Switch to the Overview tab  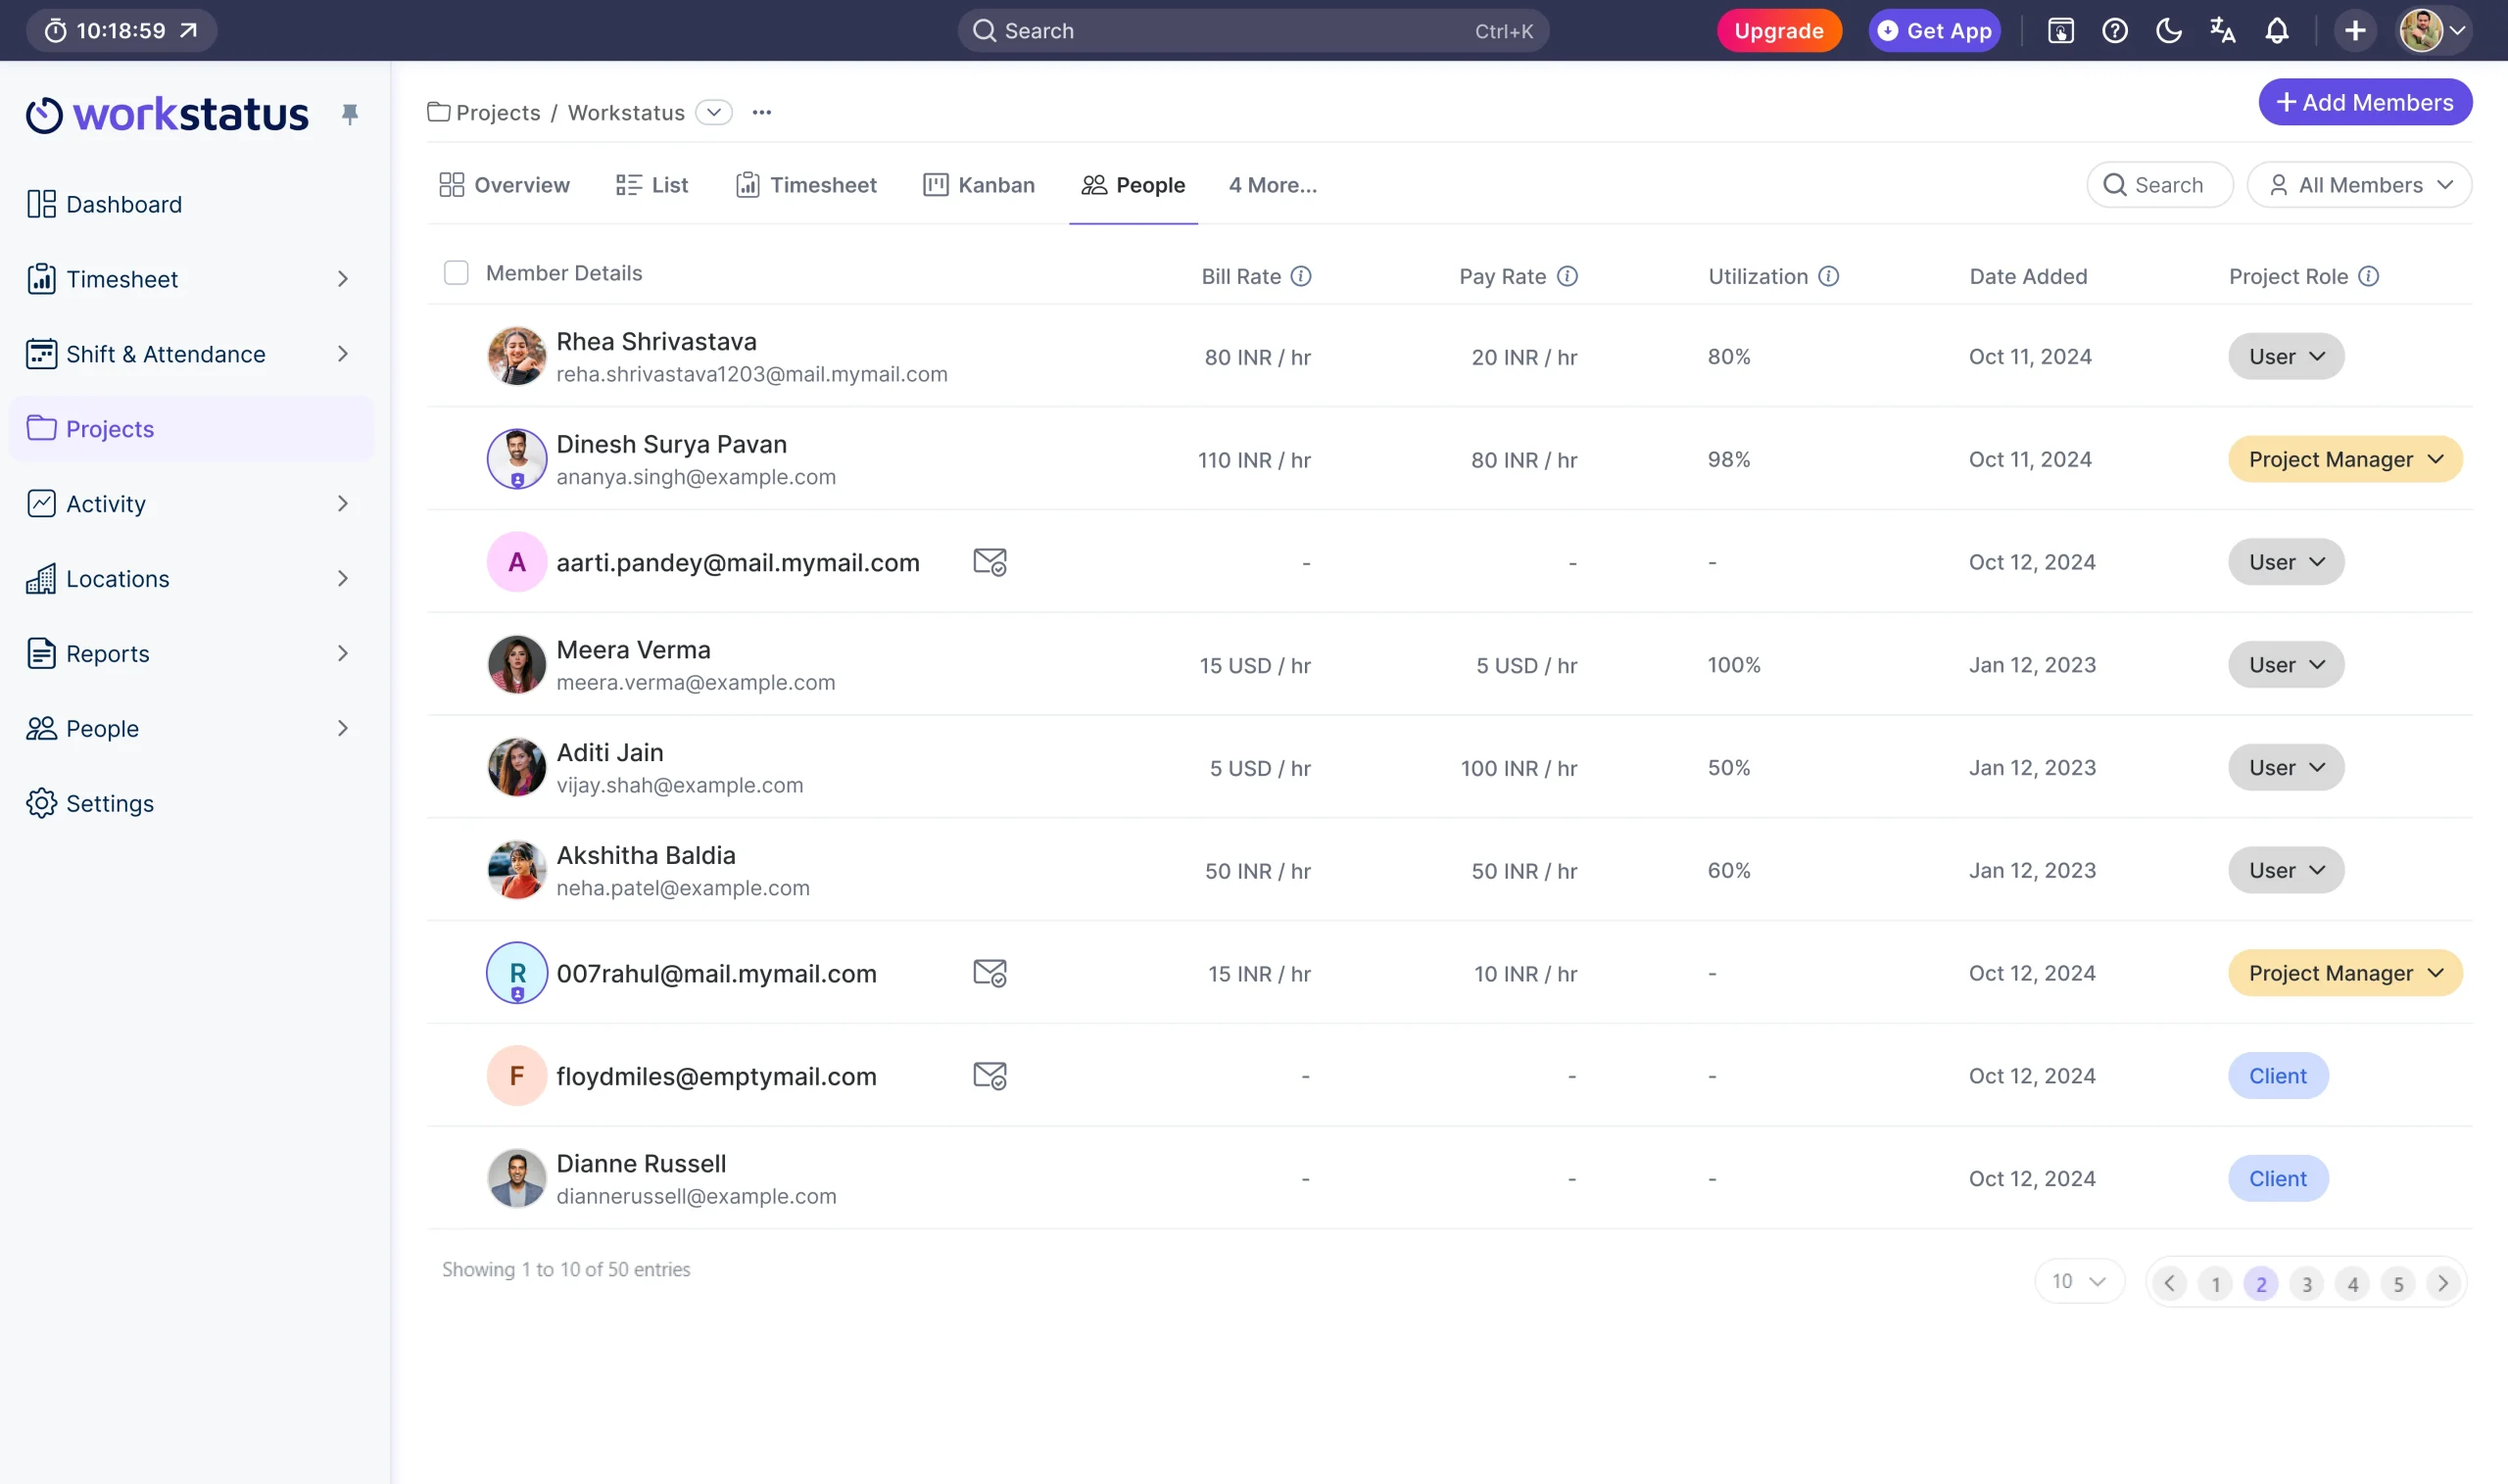[x=504, y=184]
